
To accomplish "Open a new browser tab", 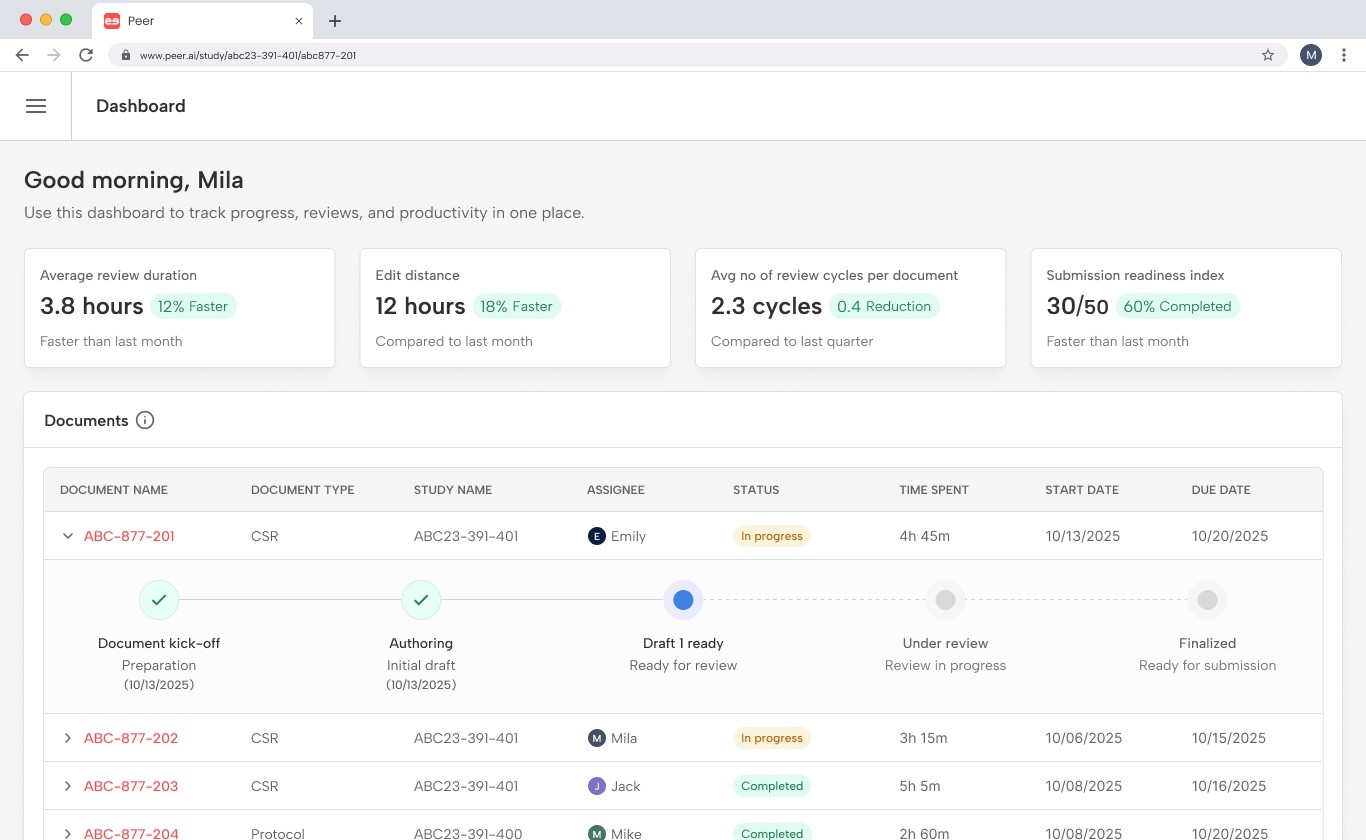I will (x=335, y=20).
